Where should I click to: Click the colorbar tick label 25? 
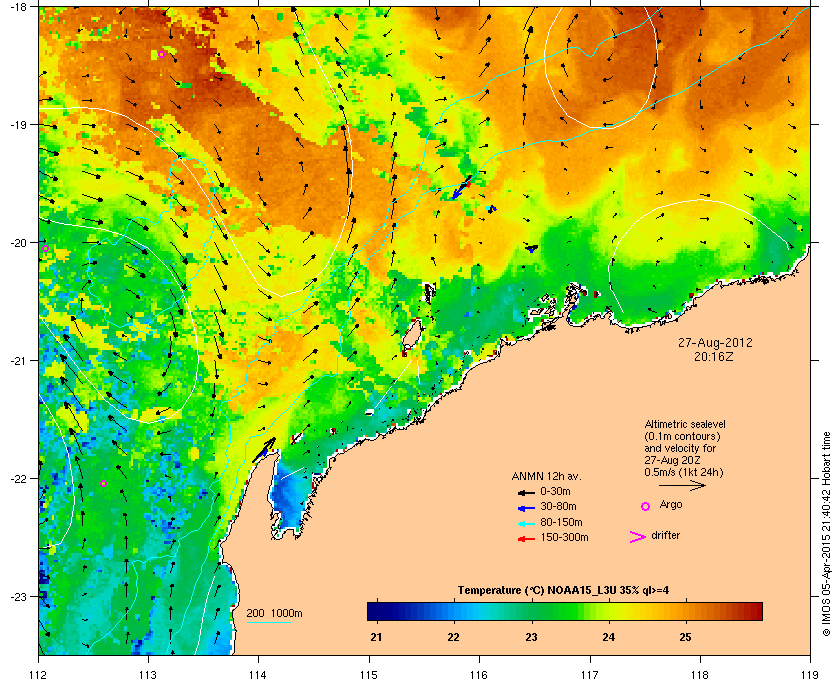(x=685, y=637)
